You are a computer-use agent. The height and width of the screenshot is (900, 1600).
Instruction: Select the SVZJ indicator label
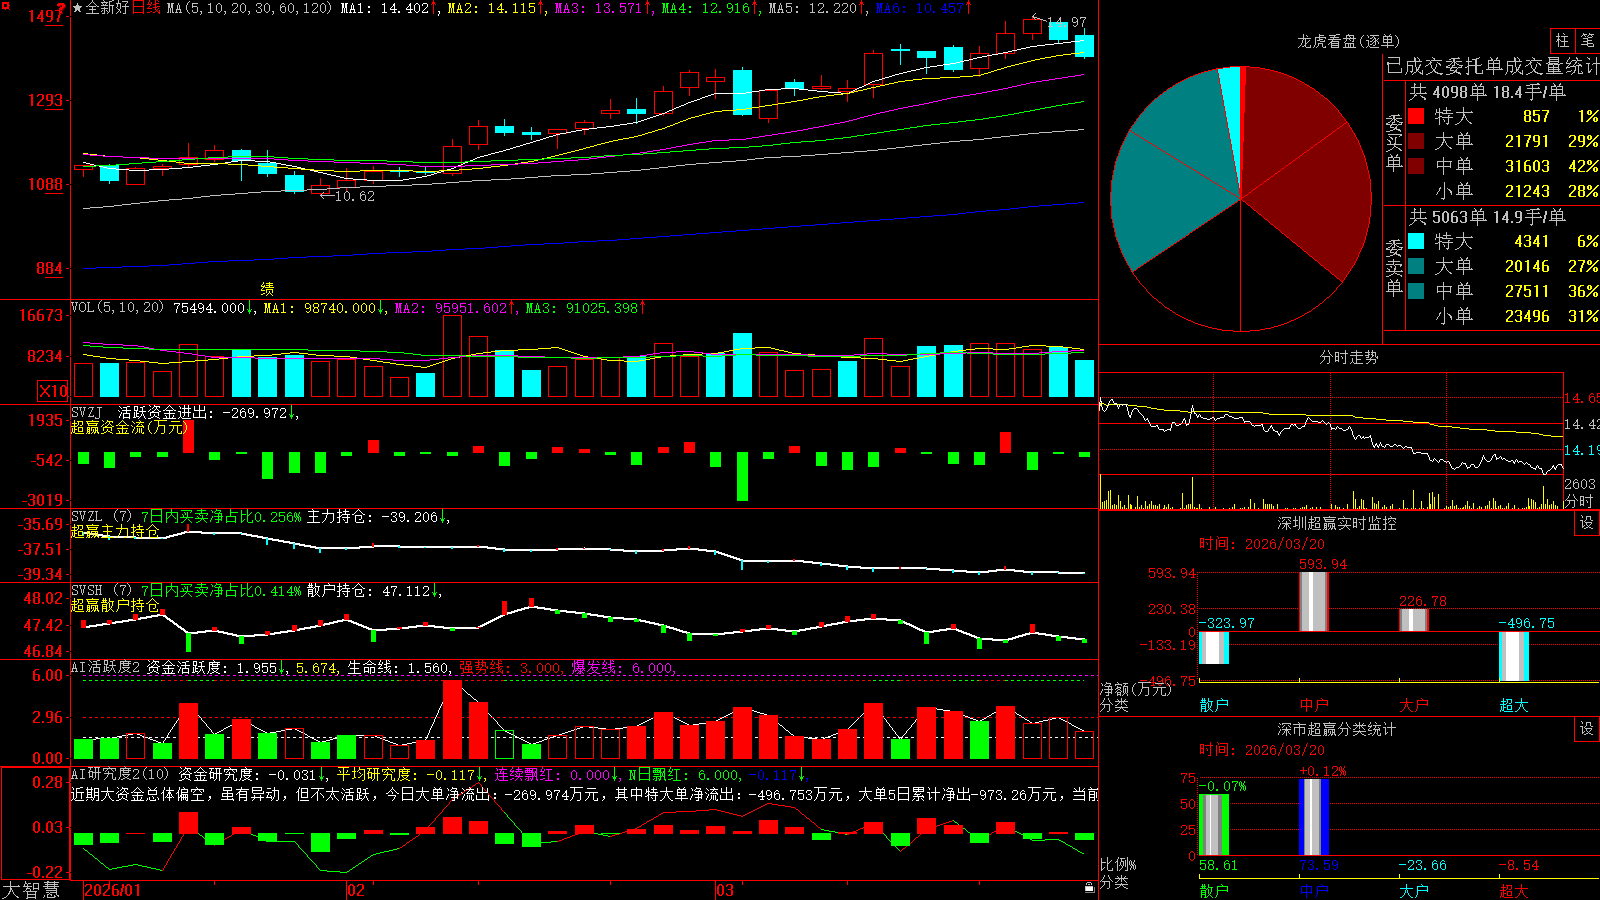tap(87, 412)
